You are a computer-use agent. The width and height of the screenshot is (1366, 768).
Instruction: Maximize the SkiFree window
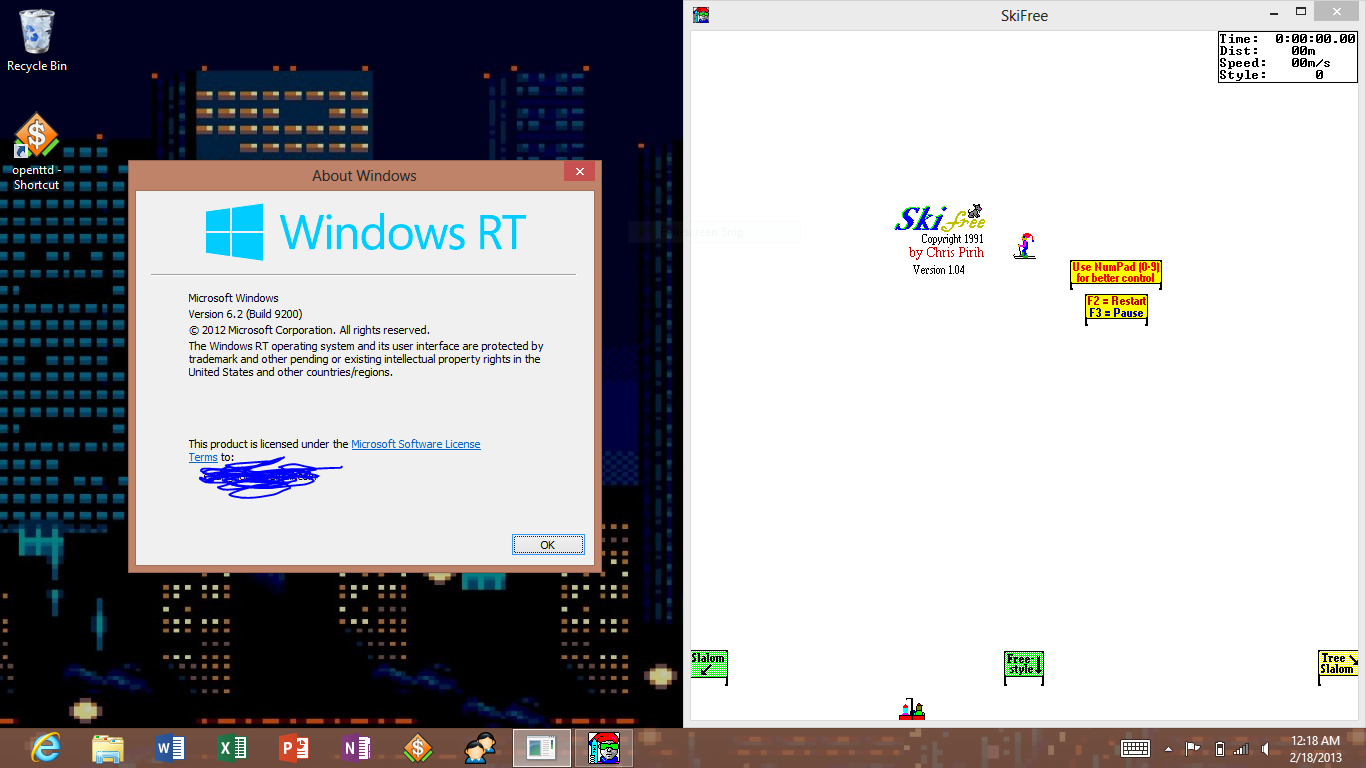tap(1301, 13)
